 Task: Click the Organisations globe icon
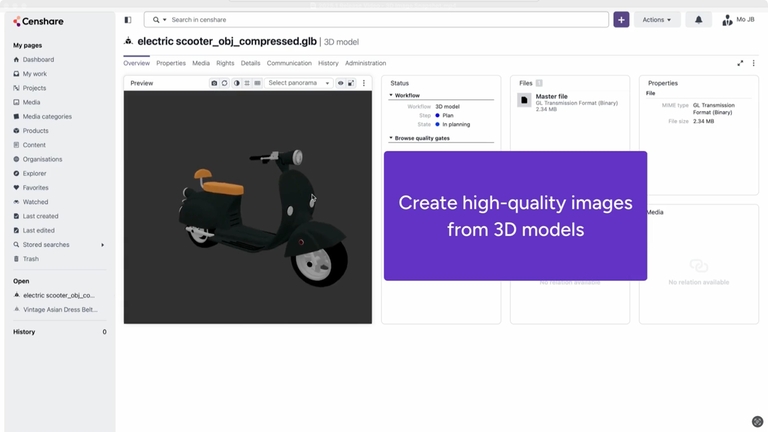[16, 159]
